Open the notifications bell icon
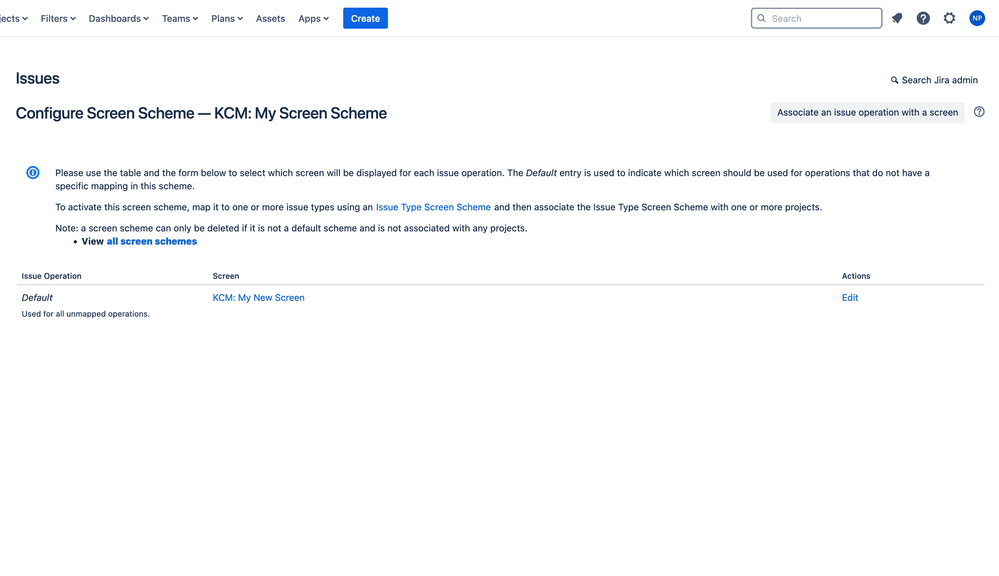This screenshot has width=999, height=576. click(x=896, y=17)
